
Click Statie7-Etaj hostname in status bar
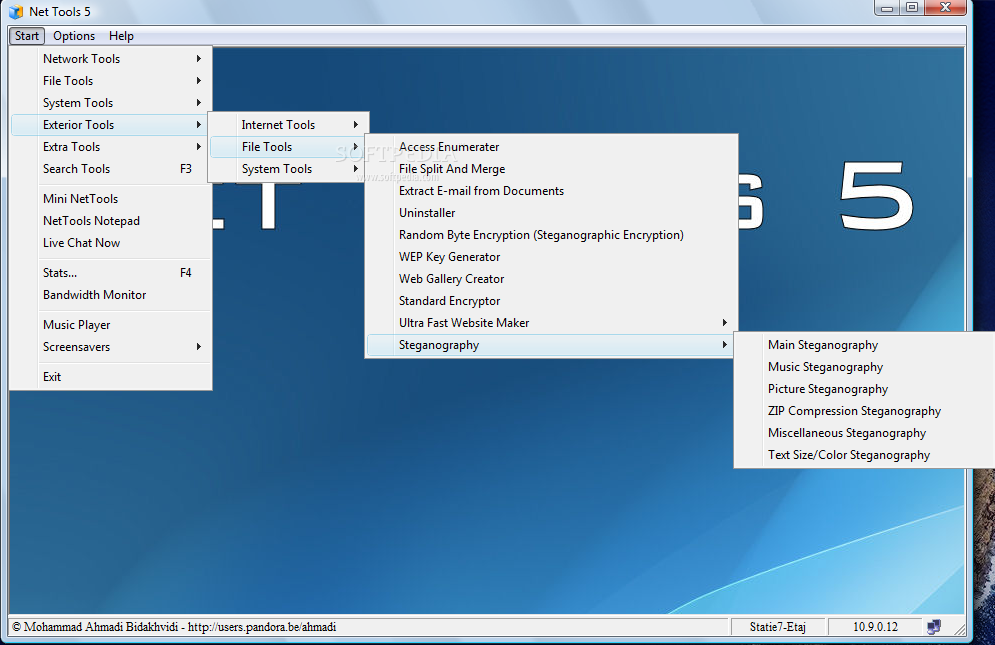point(777,627)
